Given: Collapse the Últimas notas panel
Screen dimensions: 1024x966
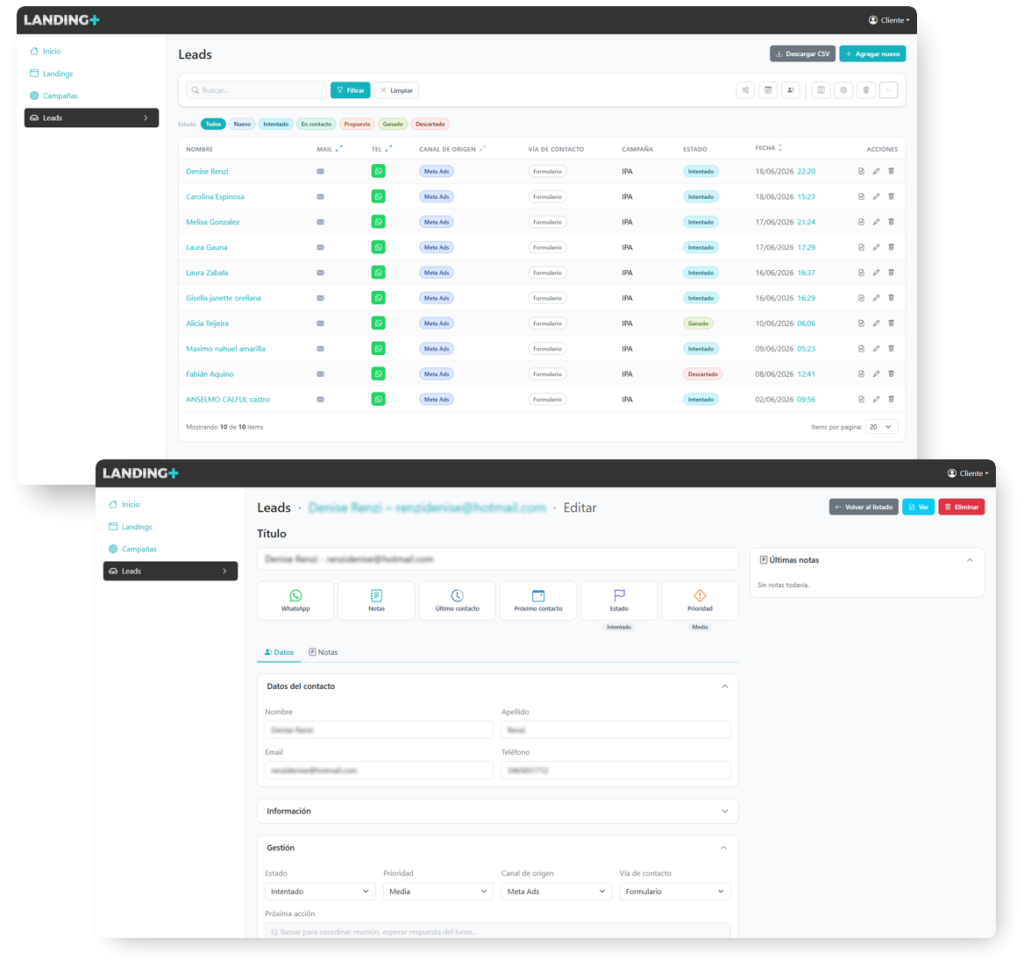Looking at the screenshot, I should tap(970, 560).
